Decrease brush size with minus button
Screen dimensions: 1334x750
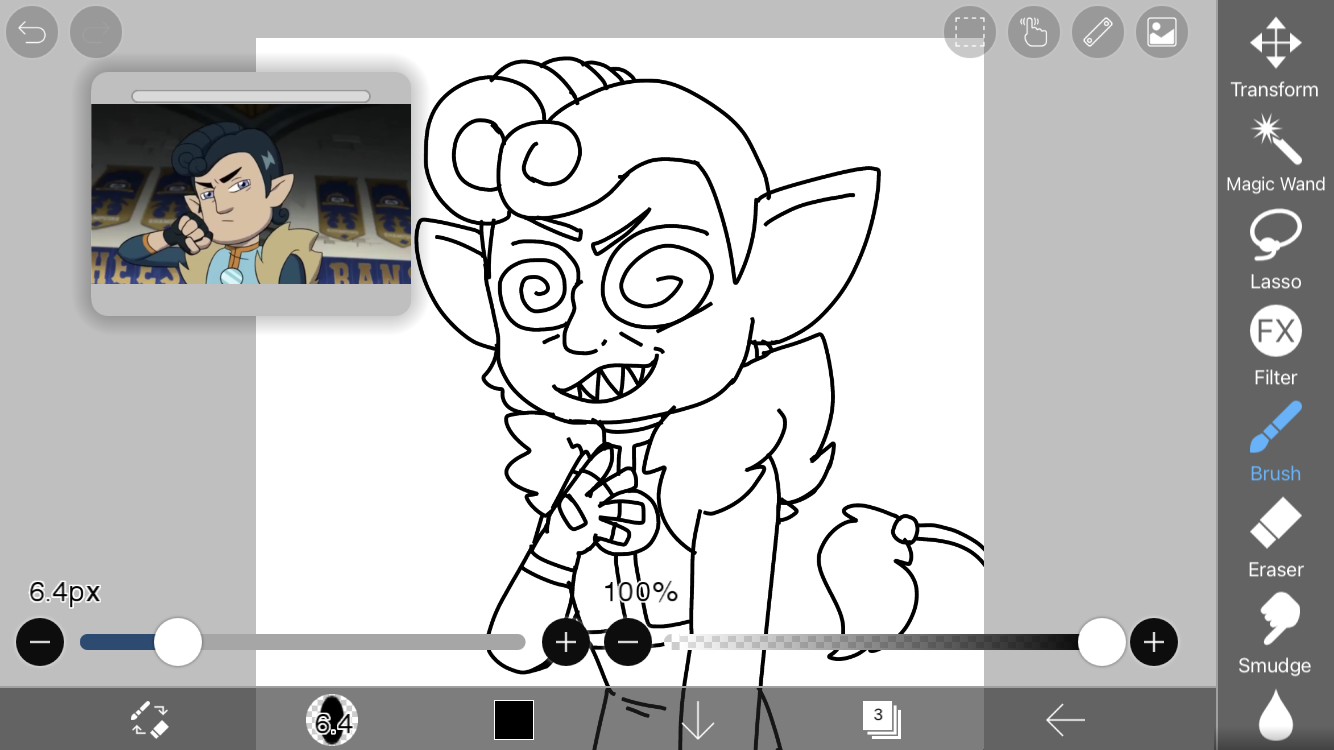point(40,642)
